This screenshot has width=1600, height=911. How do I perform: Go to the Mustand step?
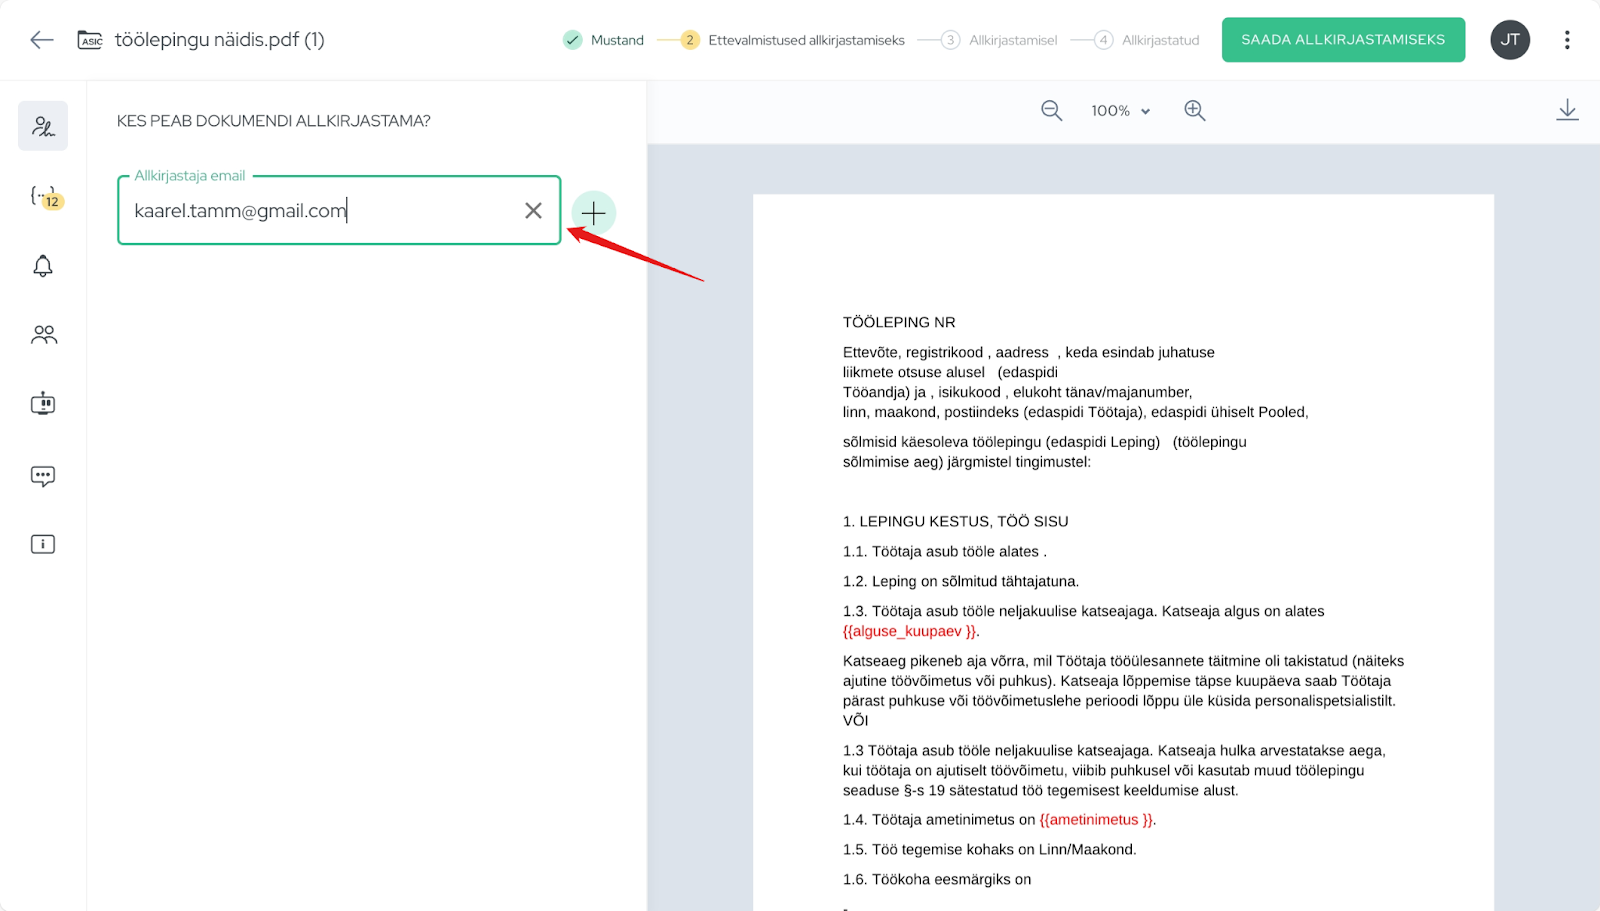tap(604, 40)
